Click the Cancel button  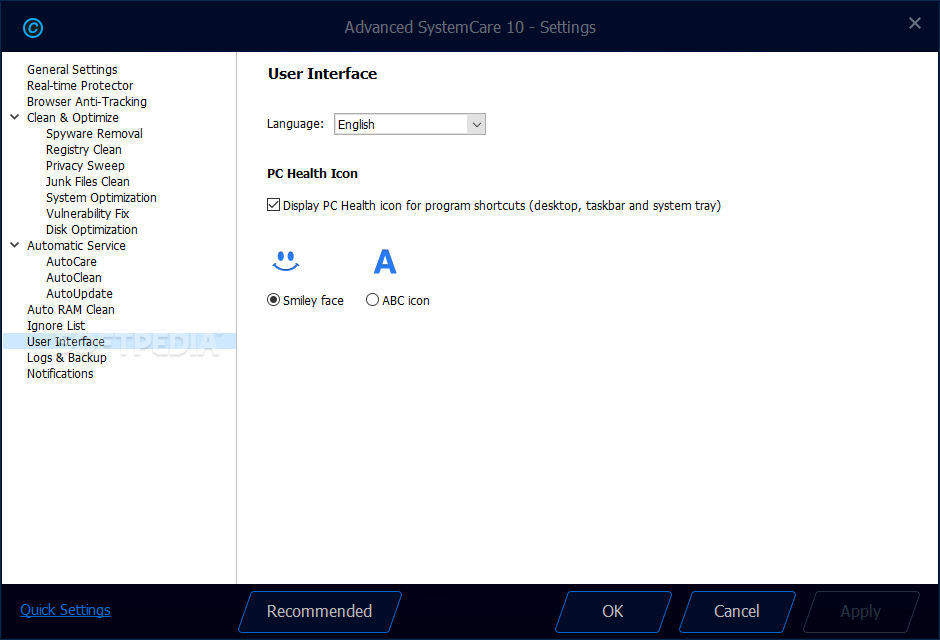click(737, 611)
